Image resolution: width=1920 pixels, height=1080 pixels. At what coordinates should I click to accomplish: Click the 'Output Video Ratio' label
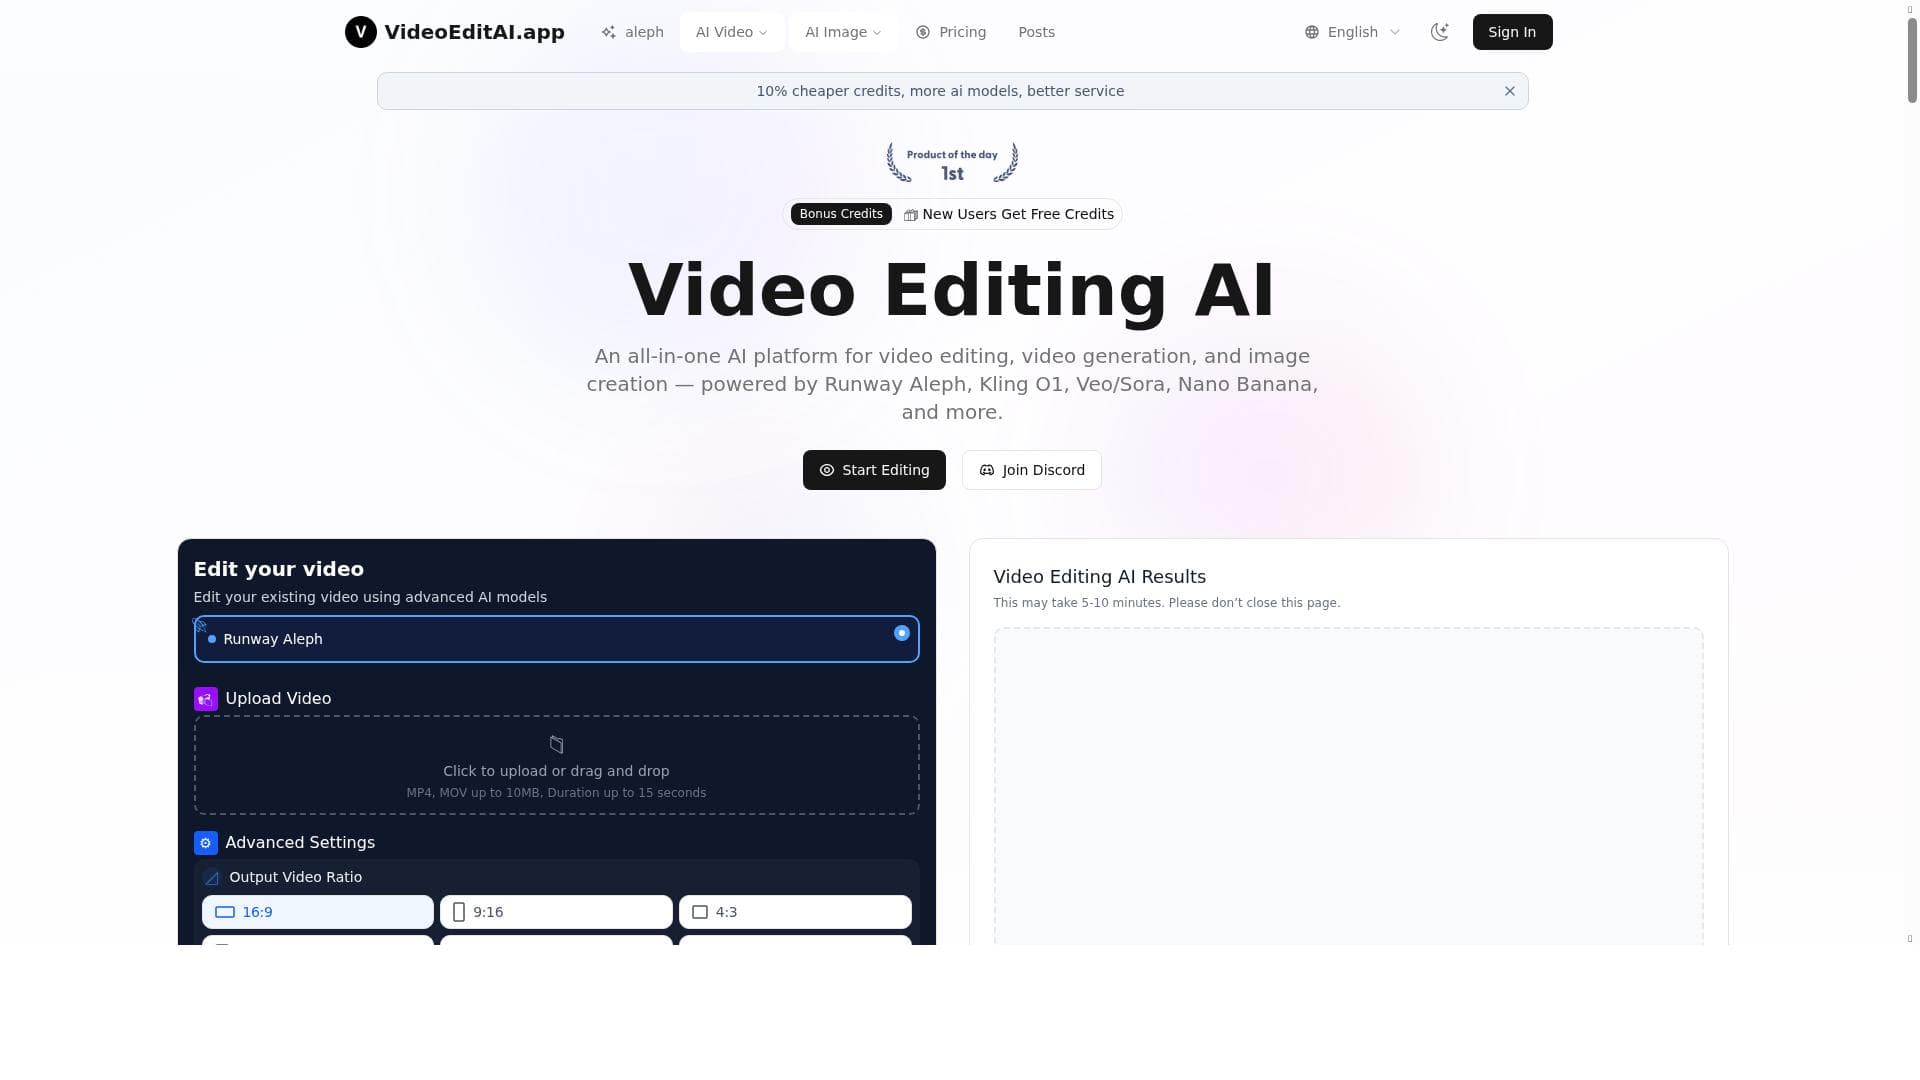[x=296, y=877]
